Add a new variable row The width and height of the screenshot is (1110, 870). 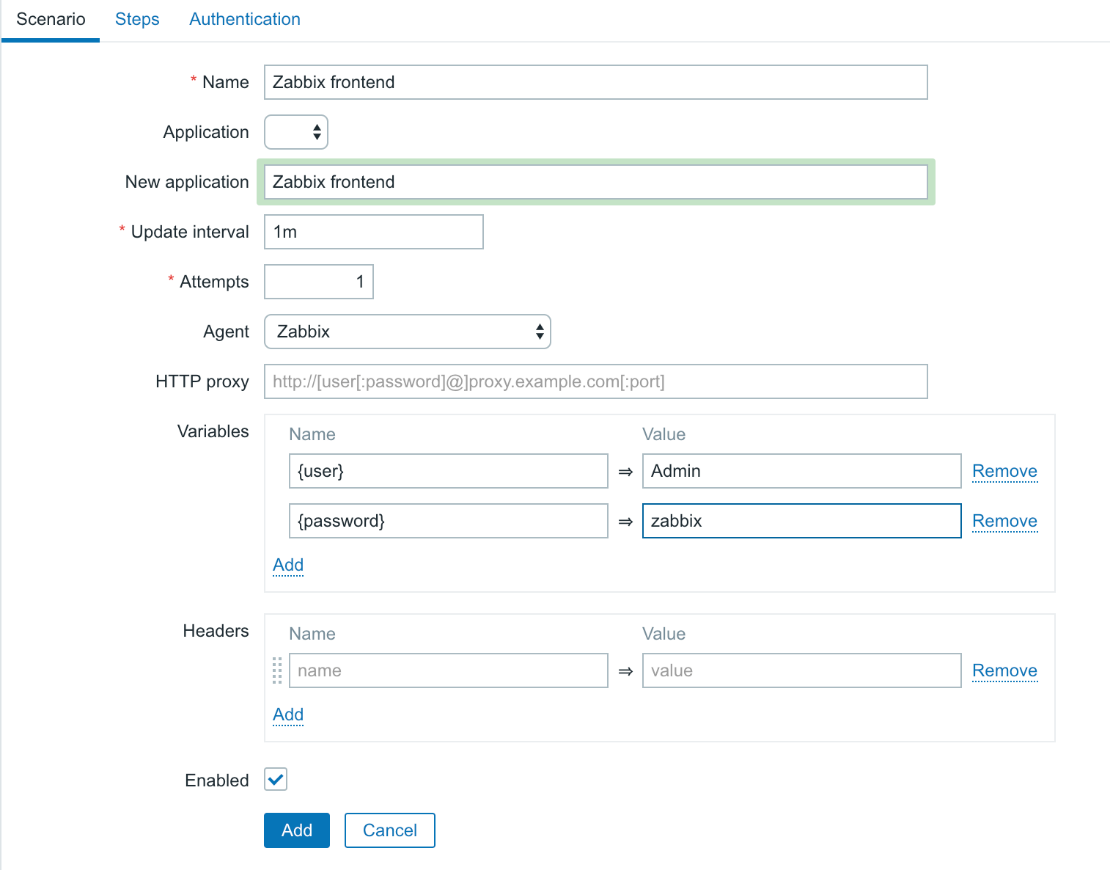tap(288, 565)
